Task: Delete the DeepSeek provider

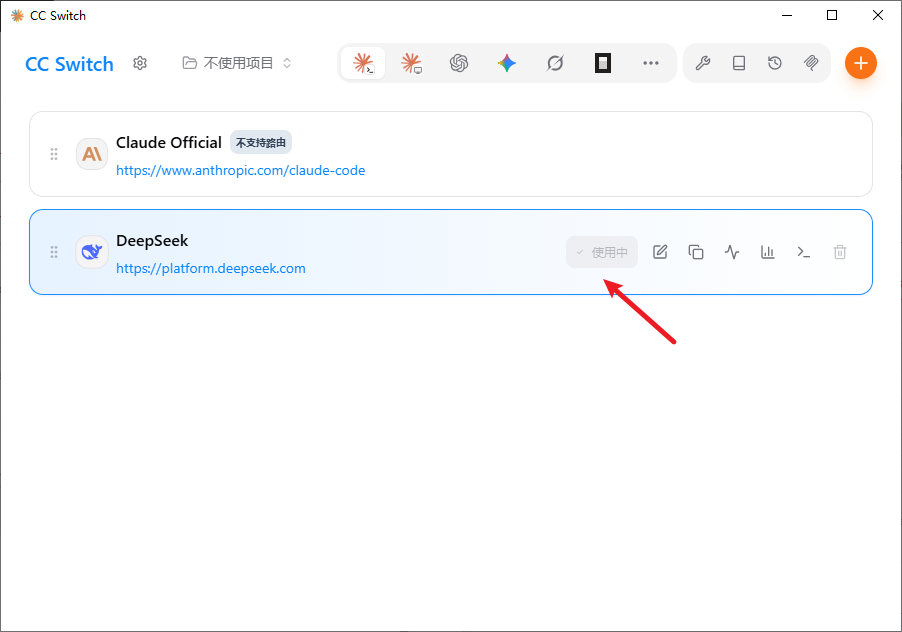Action: [840, 252]
